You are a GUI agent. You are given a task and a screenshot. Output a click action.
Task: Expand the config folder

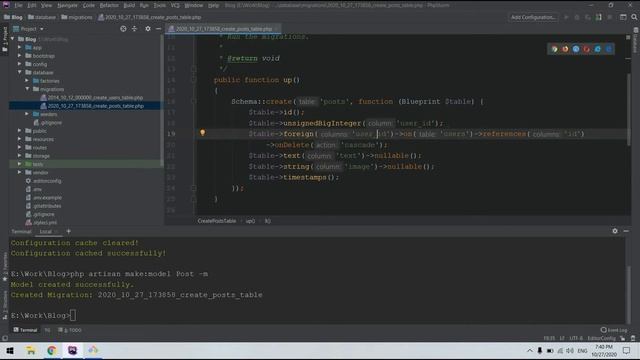coord(20,64)
